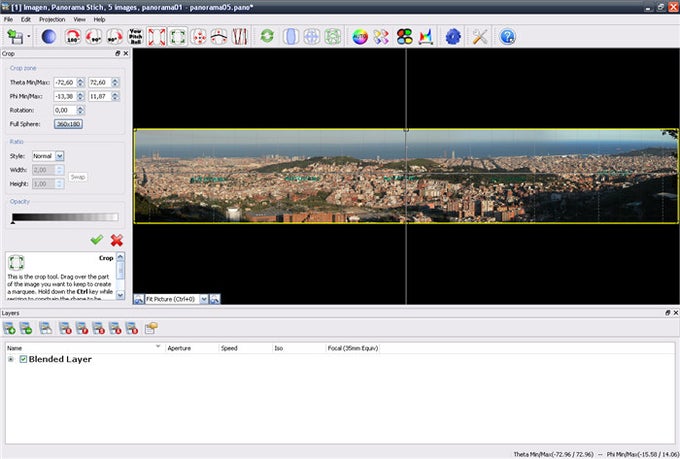
Task: Click the Theta Max field 72,60
Action: pyautogui.click(x=100, y=82)
